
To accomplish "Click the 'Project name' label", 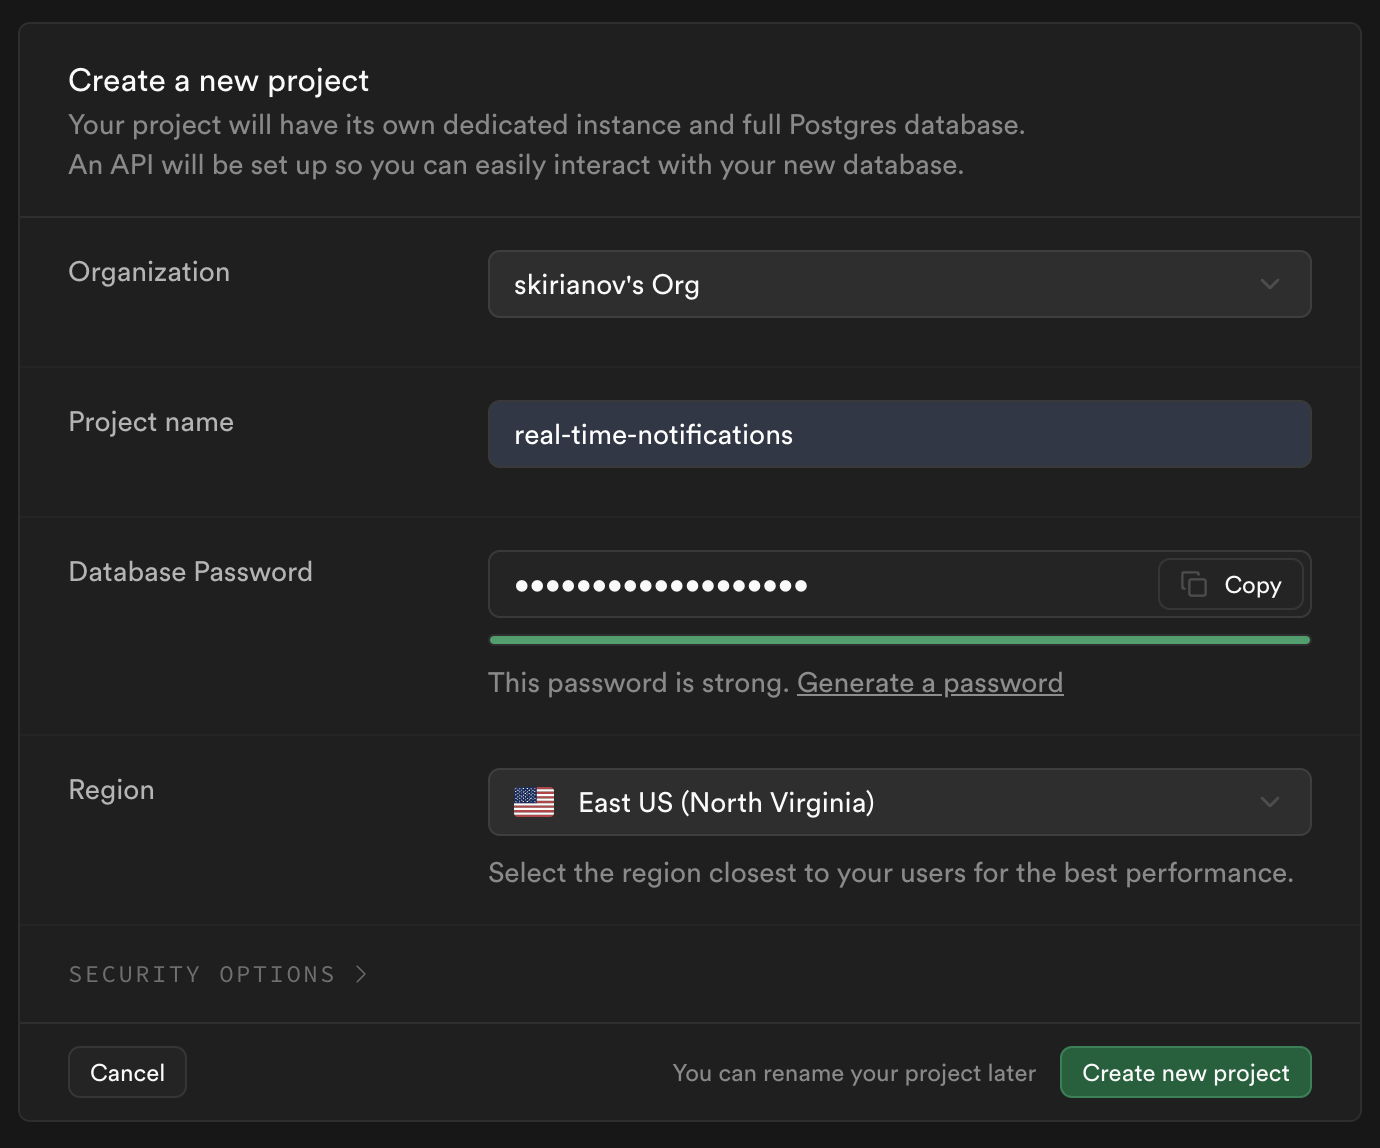I will coord(151,422).
